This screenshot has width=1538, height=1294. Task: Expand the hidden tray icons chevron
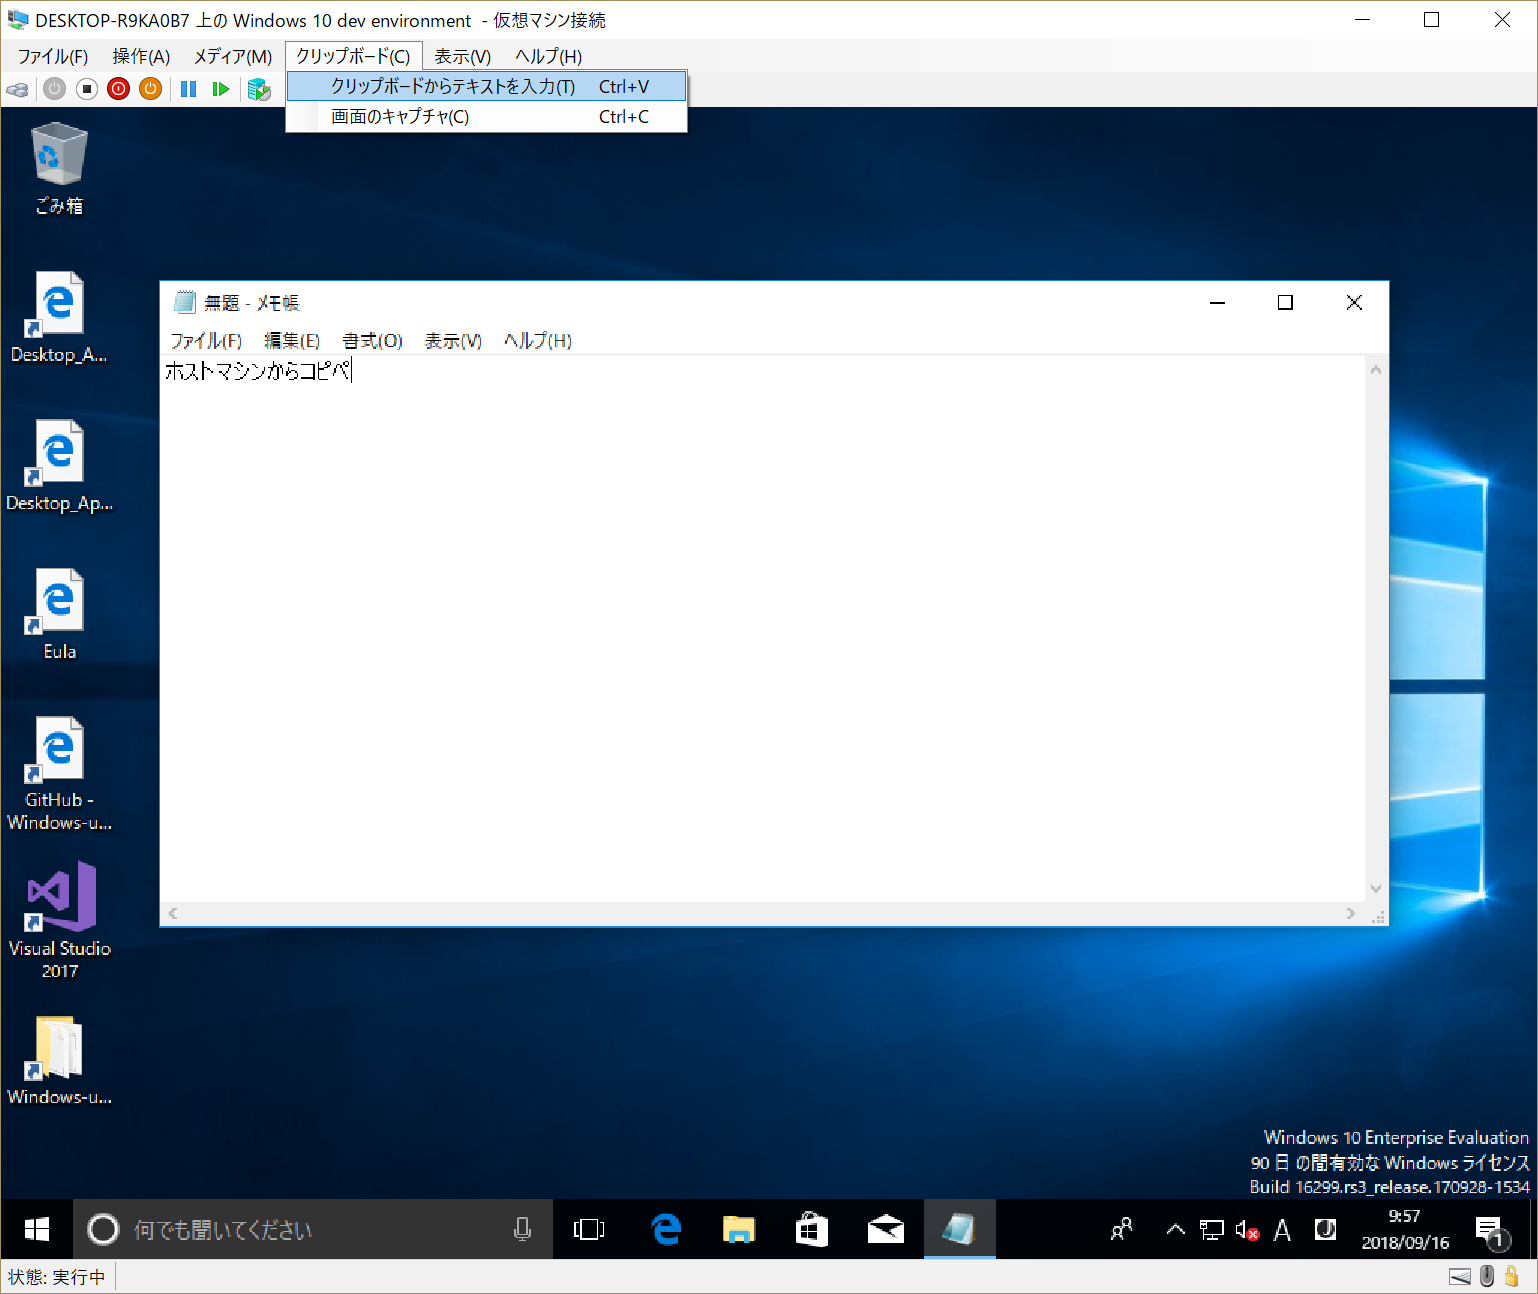point(1174,1229)
